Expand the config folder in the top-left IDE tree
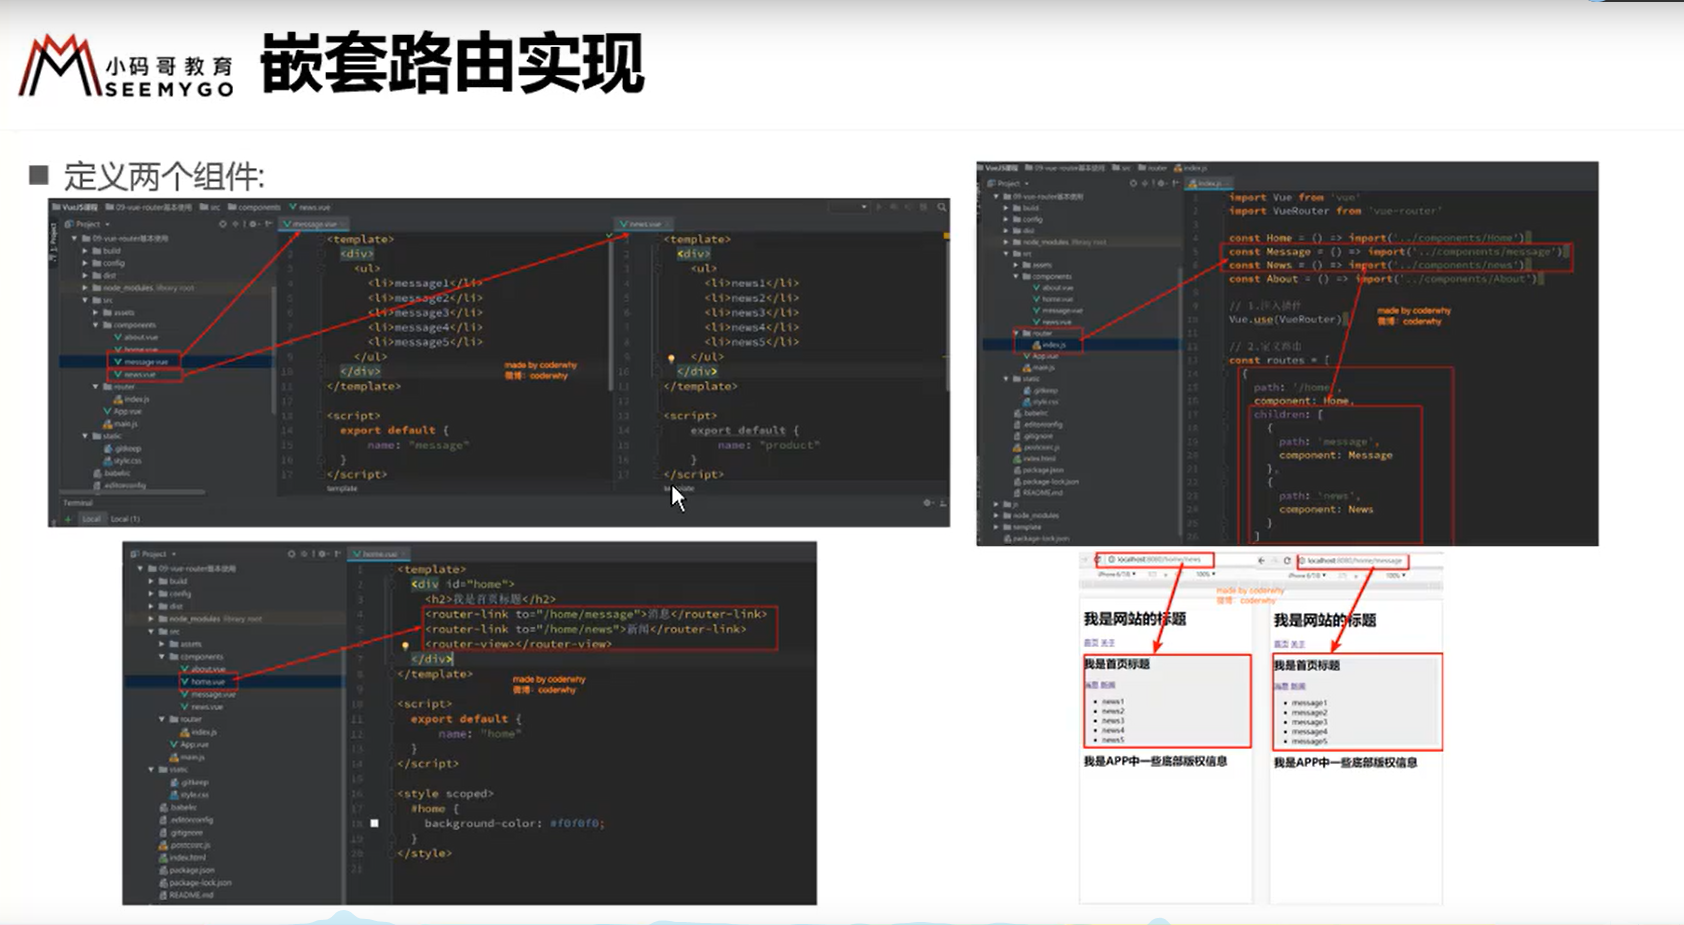This screenshot has width=1684, height=925. (85, 263)
